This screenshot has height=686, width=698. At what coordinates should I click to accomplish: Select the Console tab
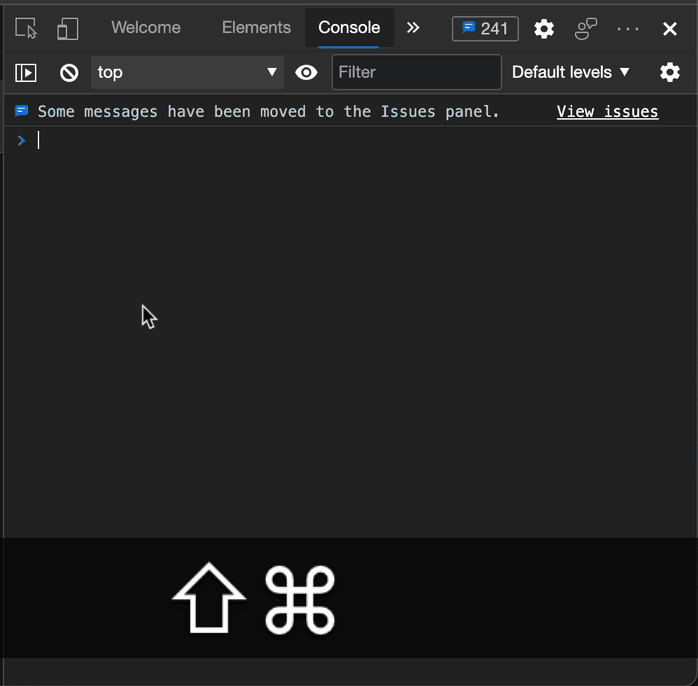pos(349,28)
